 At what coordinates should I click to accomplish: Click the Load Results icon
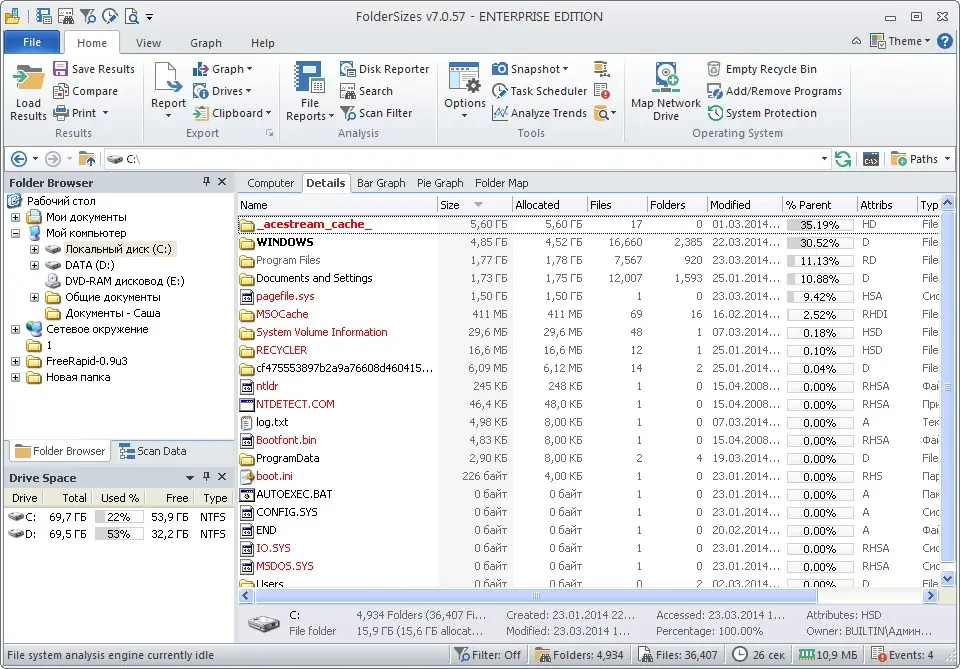pos(28,79)
